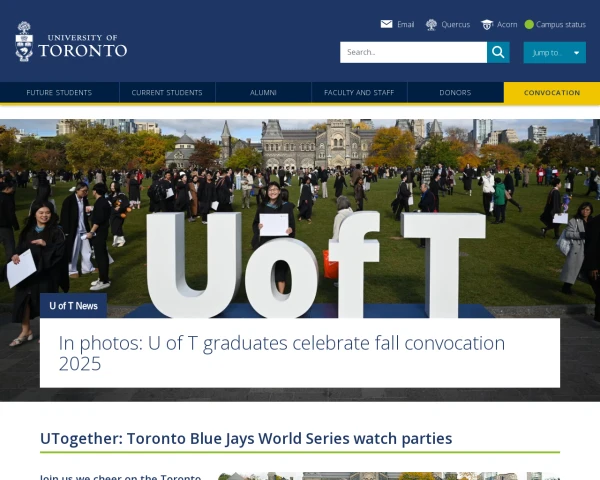600x480 pixels.
Task: Open the Campus status link text
Action: (561, 24)
